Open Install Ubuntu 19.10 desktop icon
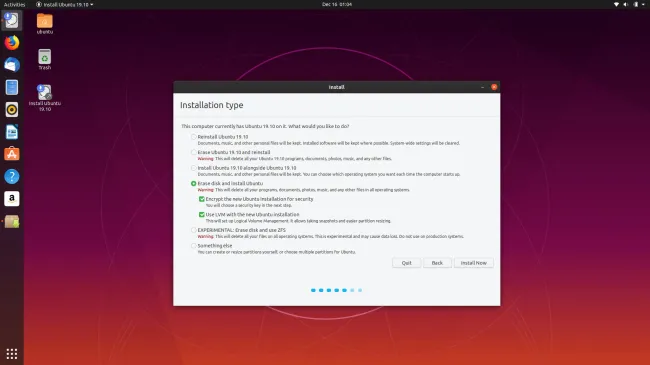This screenshot has height=365, width=650. click(45, 97)
